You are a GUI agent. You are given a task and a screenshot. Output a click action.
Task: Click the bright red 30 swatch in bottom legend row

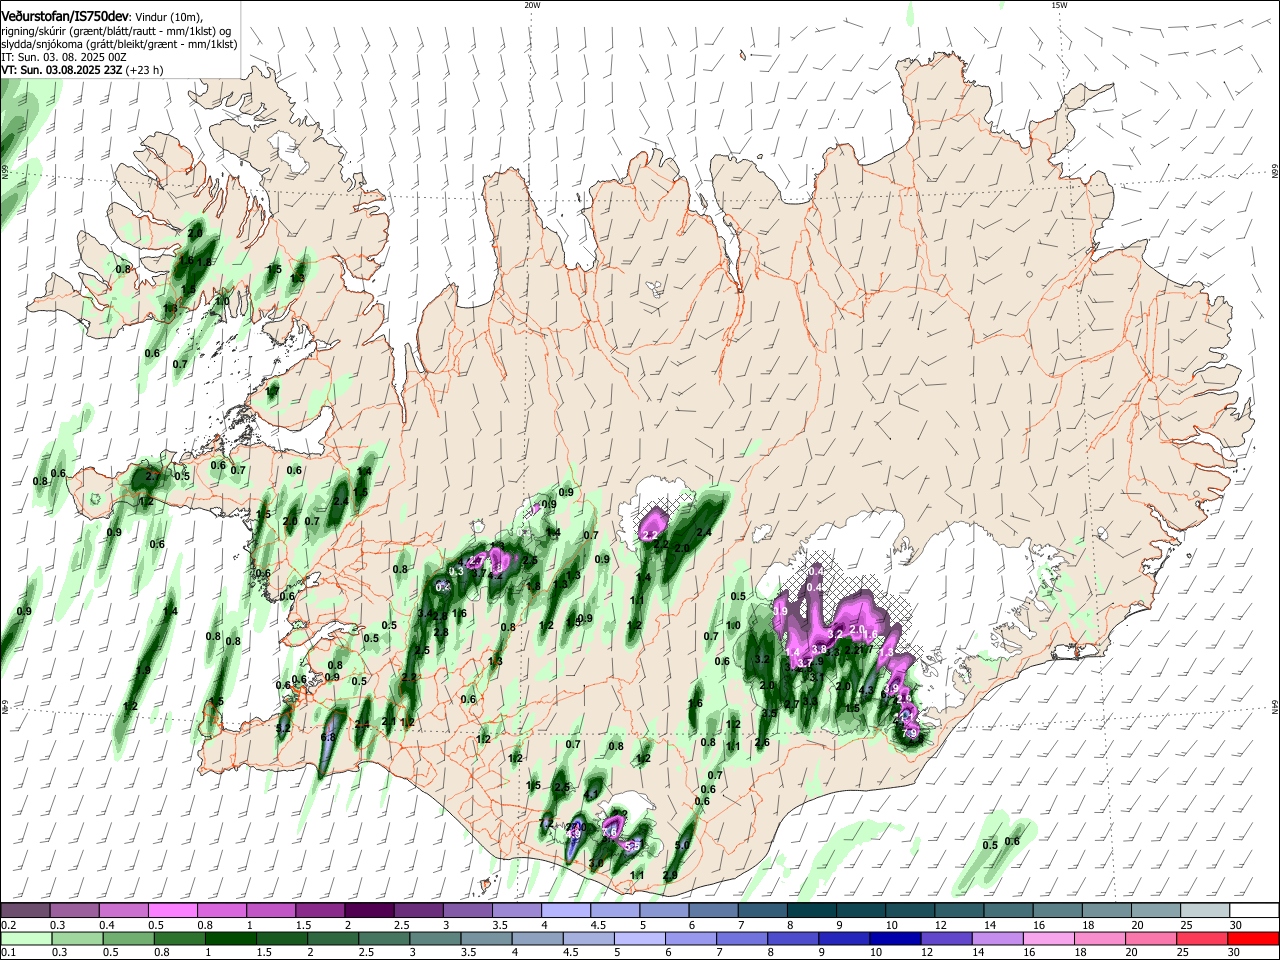coord(1253,939)
